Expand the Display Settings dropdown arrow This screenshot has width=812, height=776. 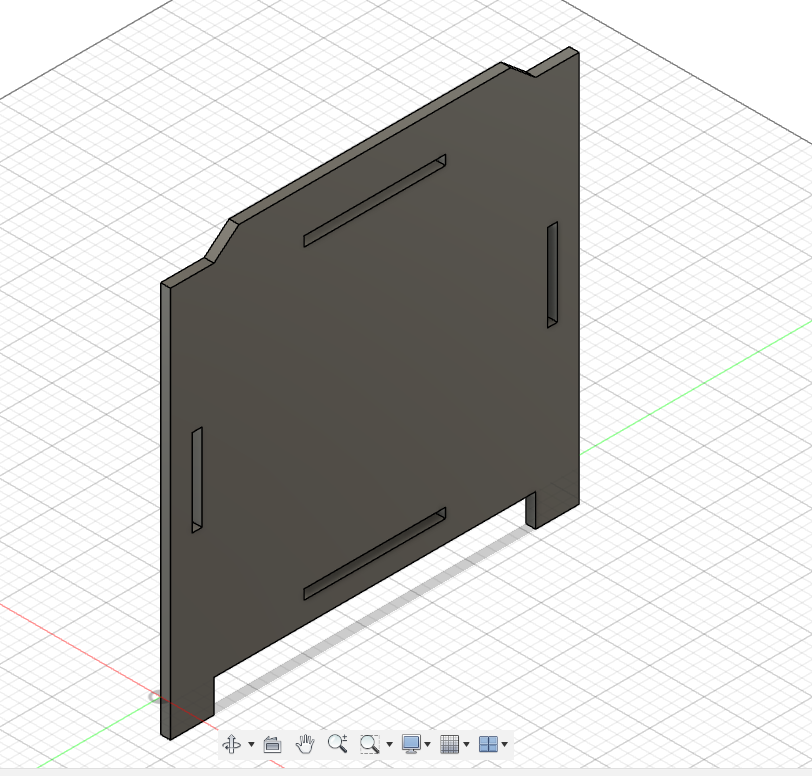click(x=427, y=744)
